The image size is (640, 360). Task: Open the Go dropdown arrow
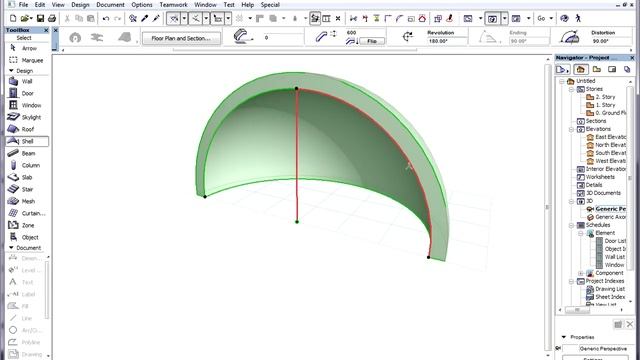551,18
